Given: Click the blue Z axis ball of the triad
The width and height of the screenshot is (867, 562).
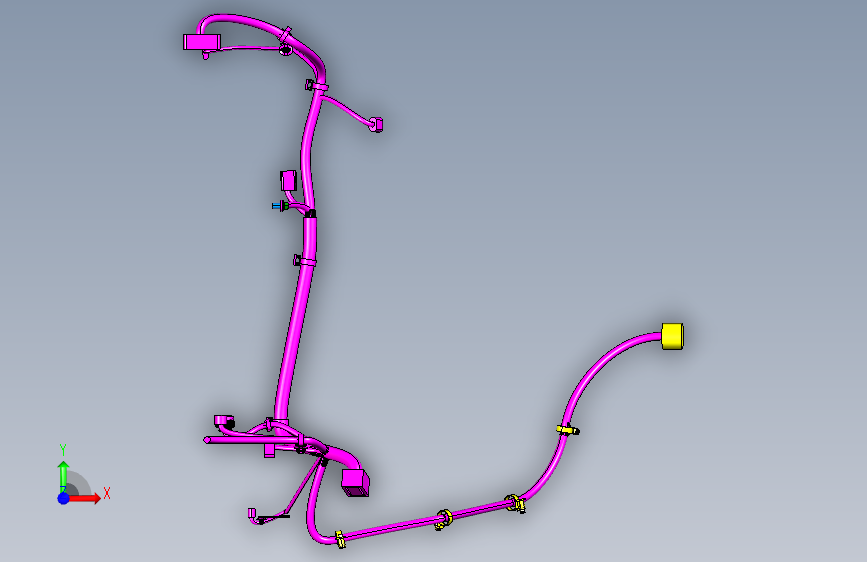Looking at the screenshot, I should click(x=64, y=498).
